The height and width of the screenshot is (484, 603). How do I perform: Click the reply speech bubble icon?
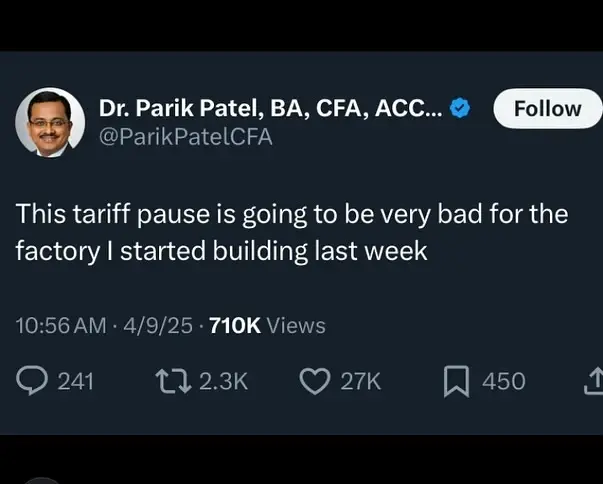(32, 381)
